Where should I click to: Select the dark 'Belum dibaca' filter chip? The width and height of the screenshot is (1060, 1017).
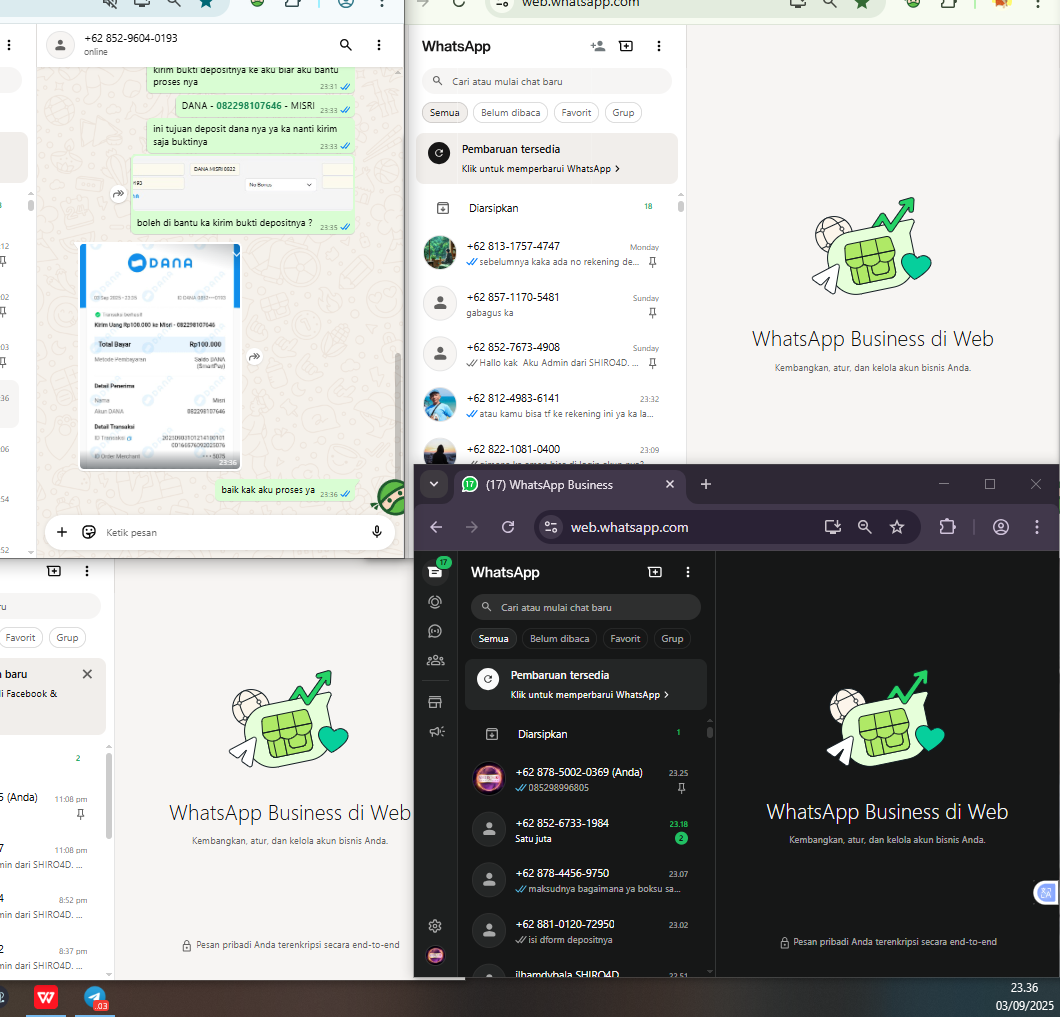559,638
